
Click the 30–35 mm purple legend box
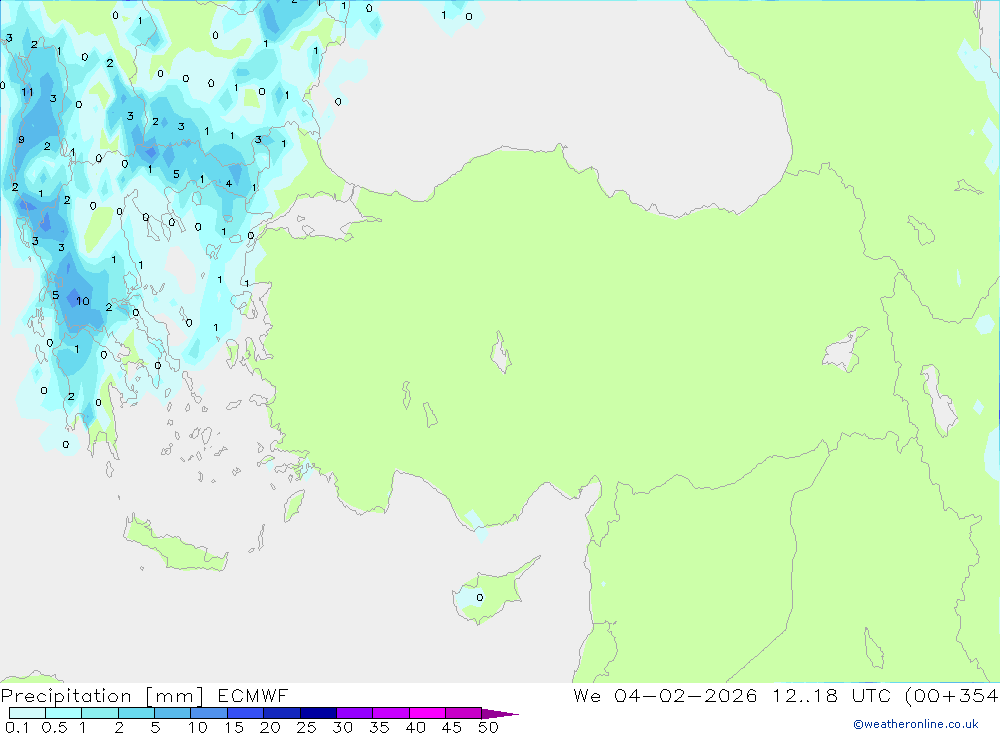coord(355,713)
